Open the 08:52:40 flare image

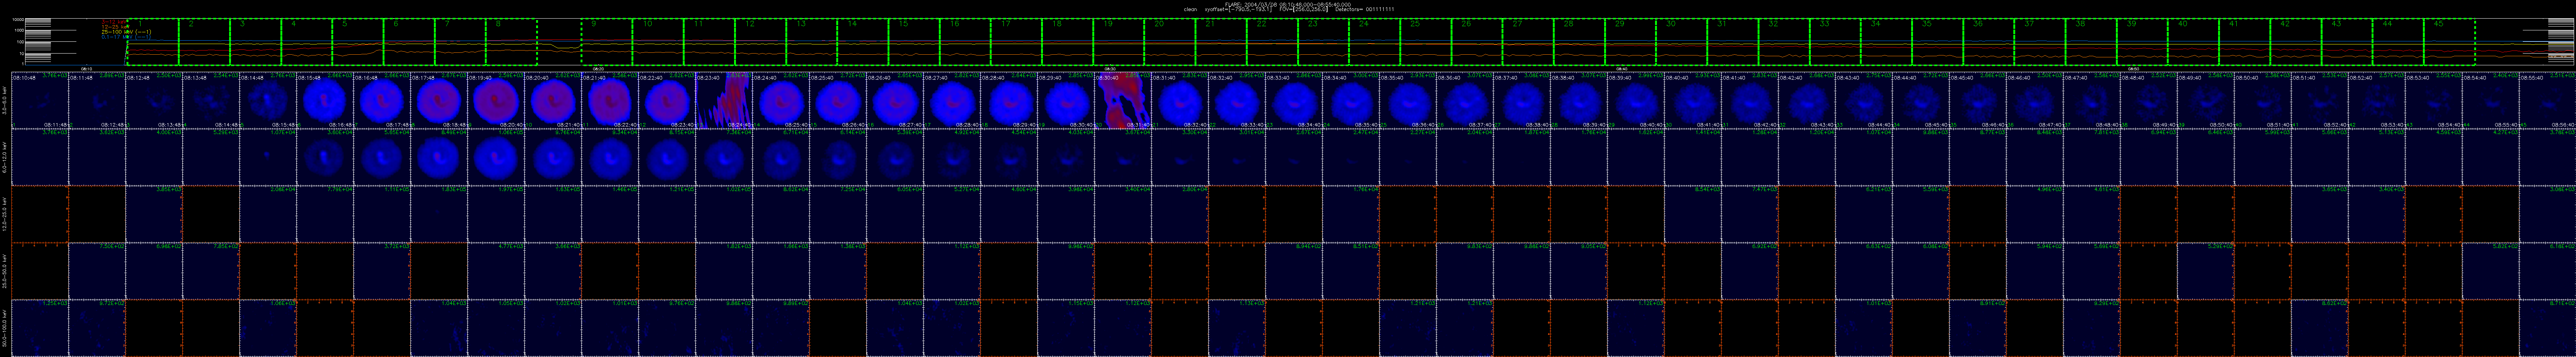click(2377, 100)
